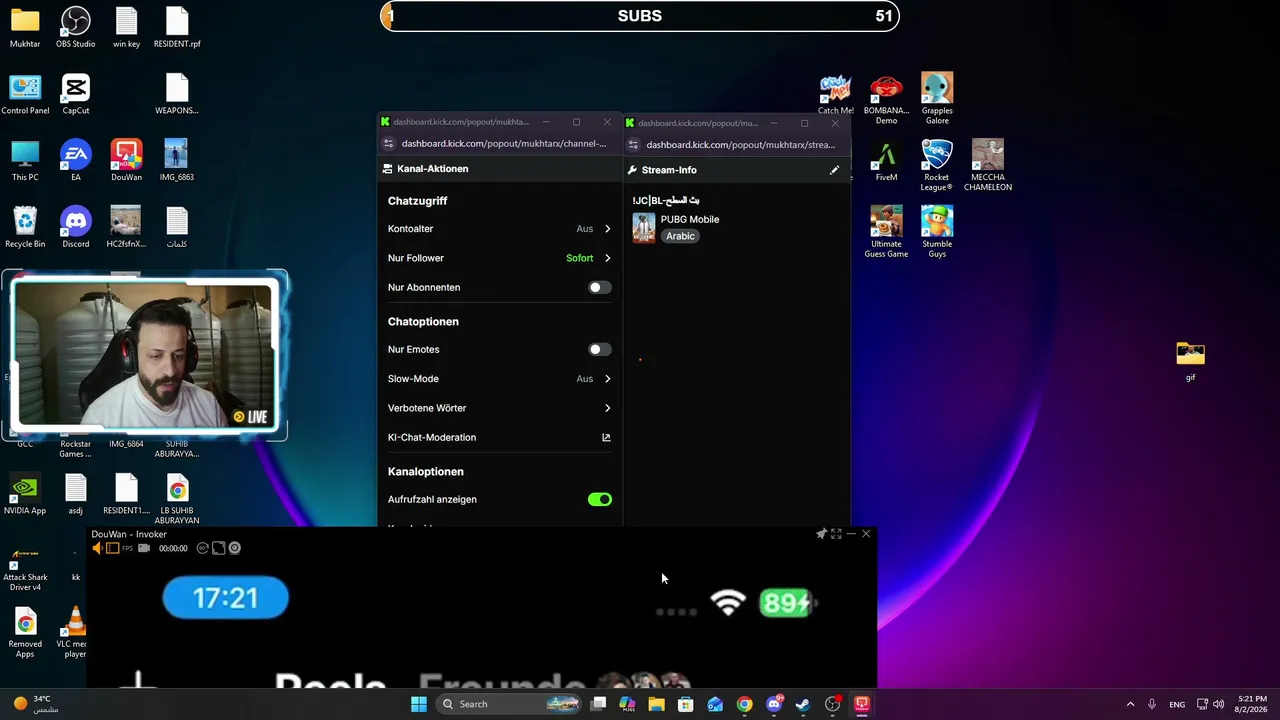Select the Control Panel desktop icon
Image resolution: width=1280 pixels, height=720 pixels.
click(25, 94)
